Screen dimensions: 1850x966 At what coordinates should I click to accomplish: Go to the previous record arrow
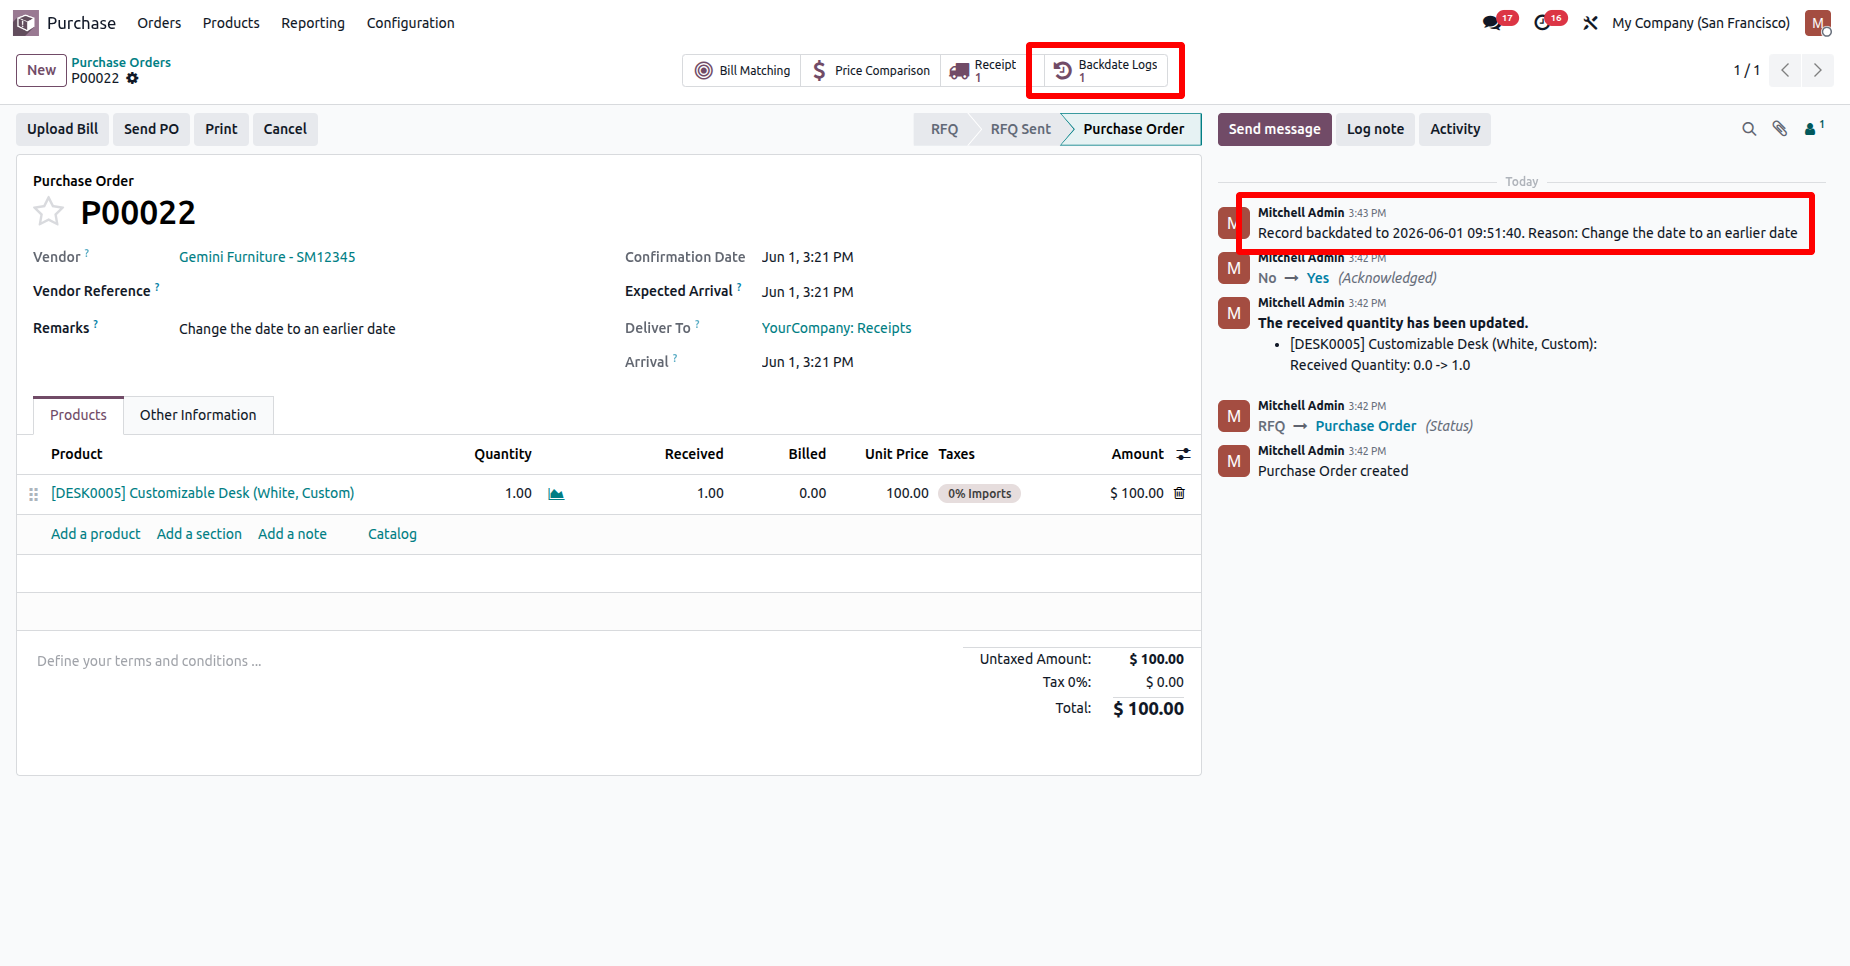(1785, 70)
